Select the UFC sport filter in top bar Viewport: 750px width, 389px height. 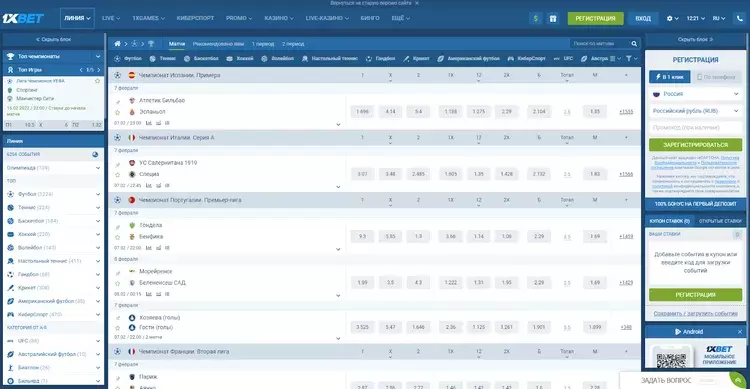pyautogui.click(x=563, y=58)
